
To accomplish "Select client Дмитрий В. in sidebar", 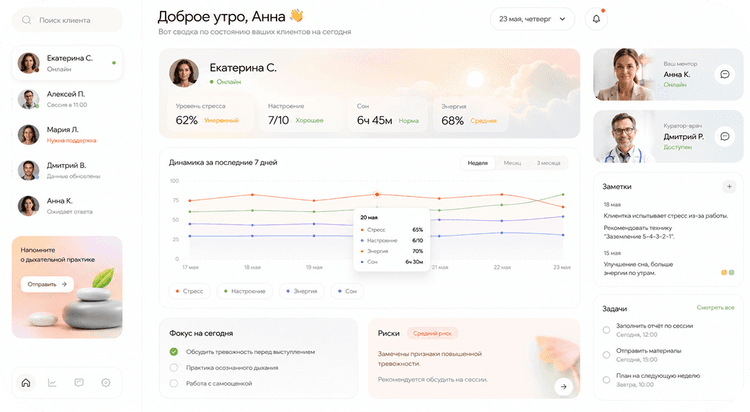I will point(67,170).
